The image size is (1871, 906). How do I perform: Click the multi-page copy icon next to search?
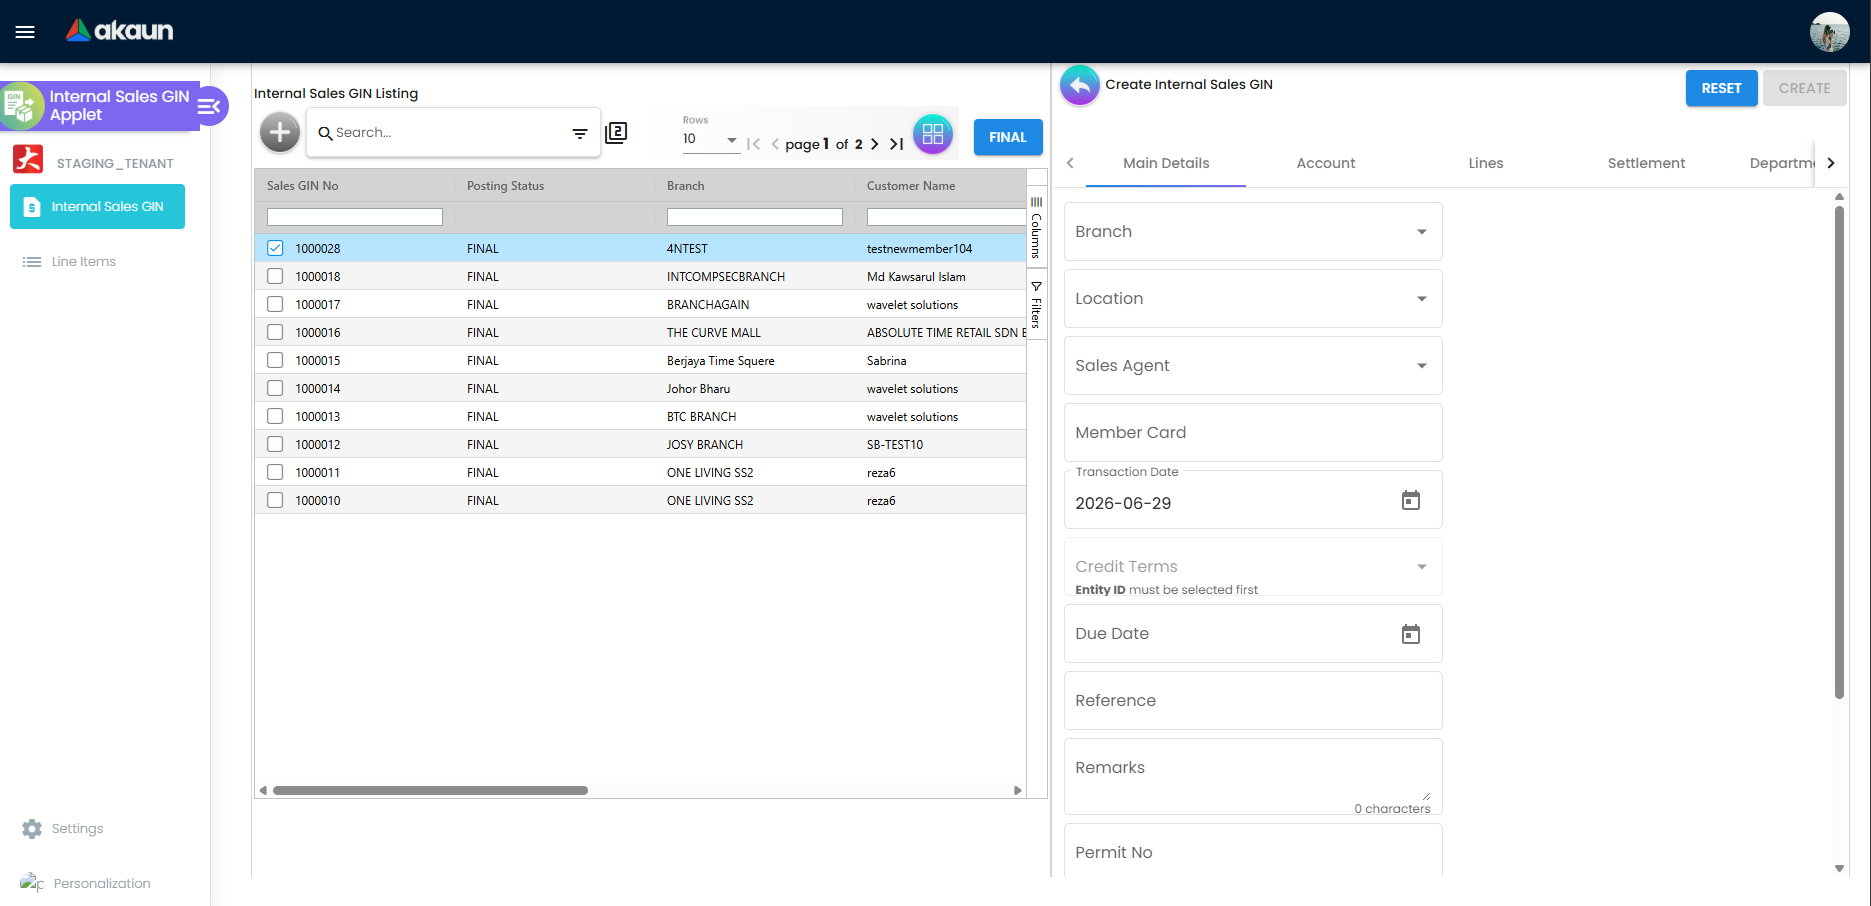coord(616,132)
